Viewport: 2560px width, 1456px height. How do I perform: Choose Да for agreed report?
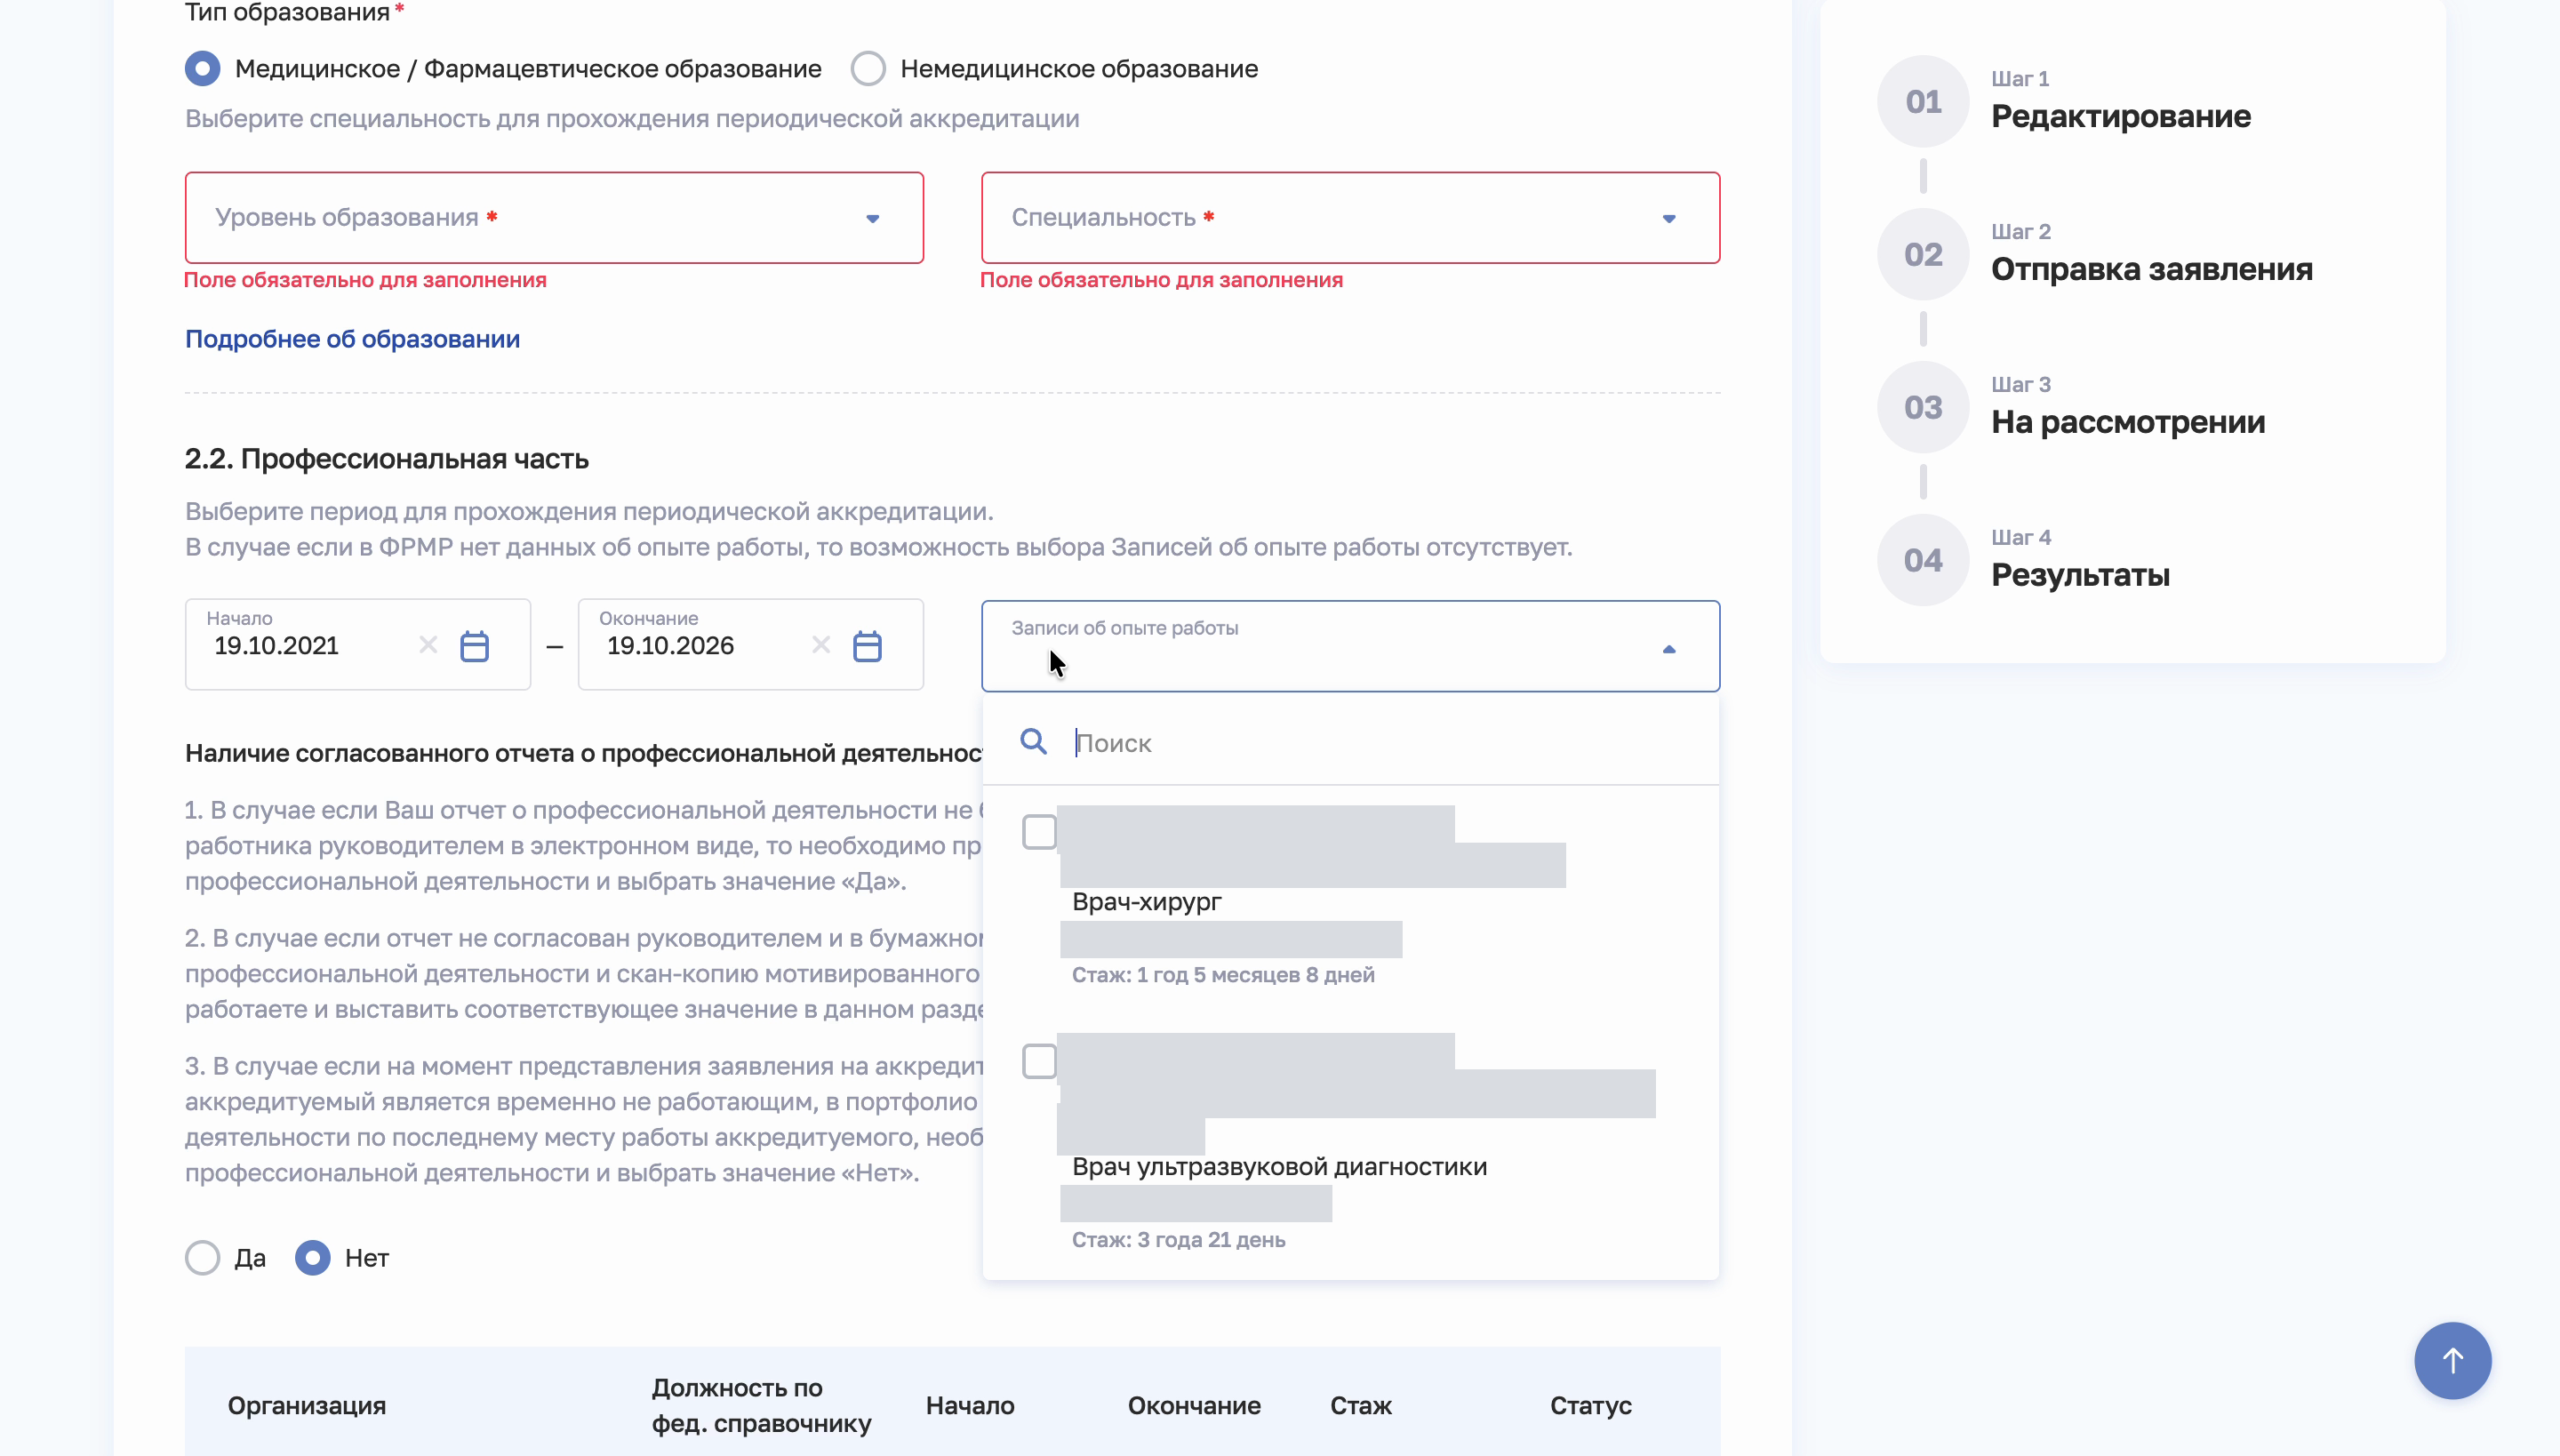(203, 1257)
